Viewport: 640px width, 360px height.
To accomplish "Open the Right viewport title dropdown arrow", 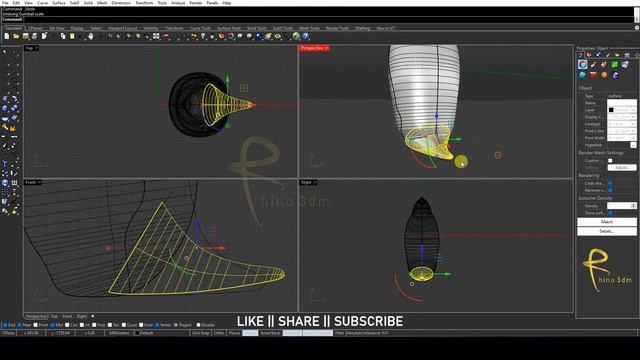I will click(x=315, y=182).
